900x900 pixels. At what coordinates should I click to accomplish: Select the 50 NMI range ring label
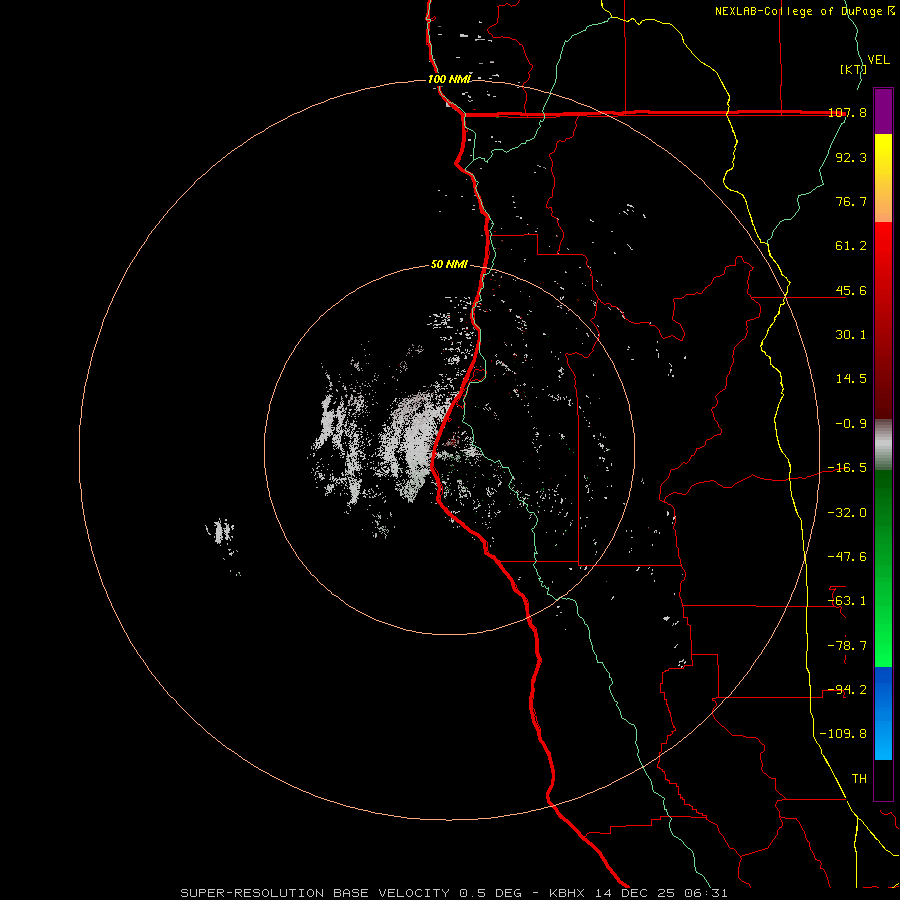click(449, 265)
